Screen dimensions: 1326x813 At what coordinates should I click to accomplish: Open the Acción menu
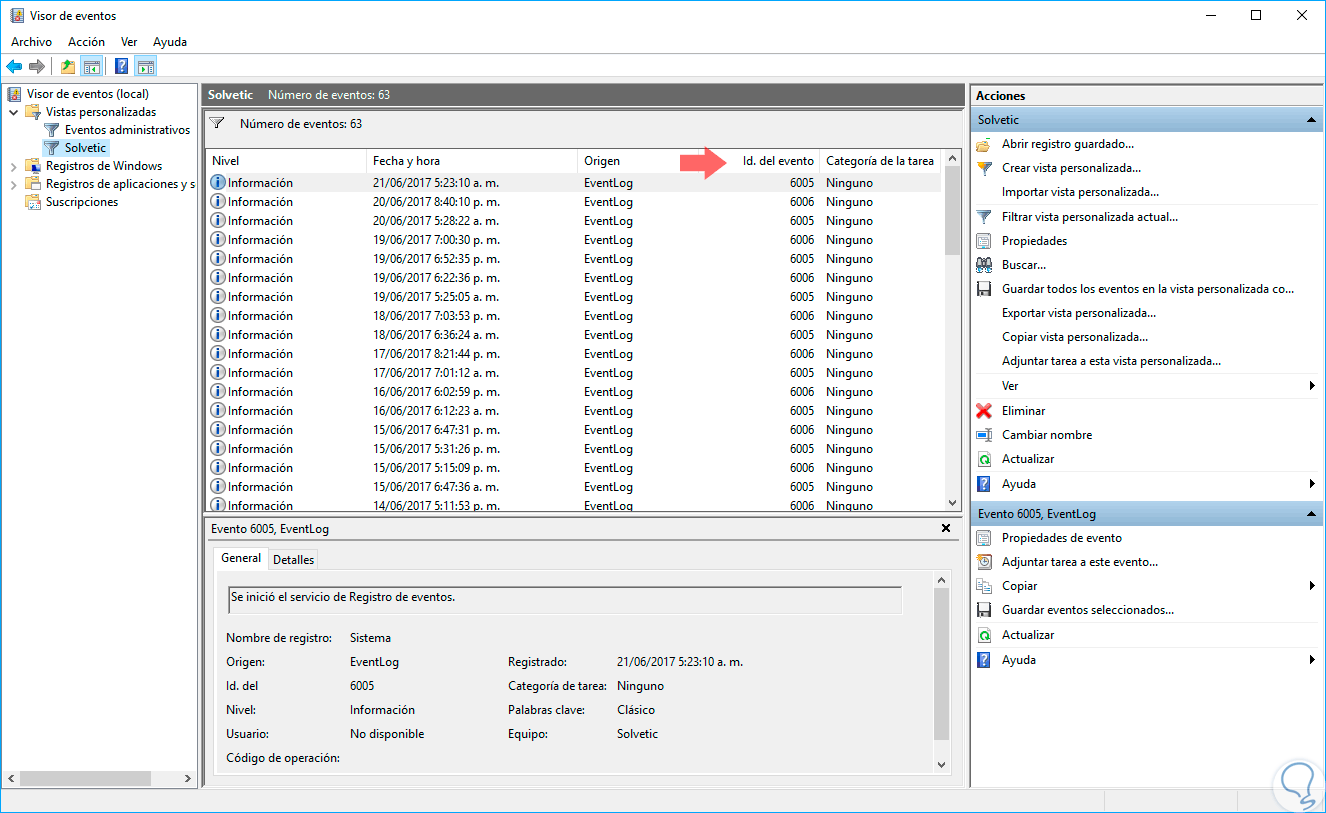(86, 42)
